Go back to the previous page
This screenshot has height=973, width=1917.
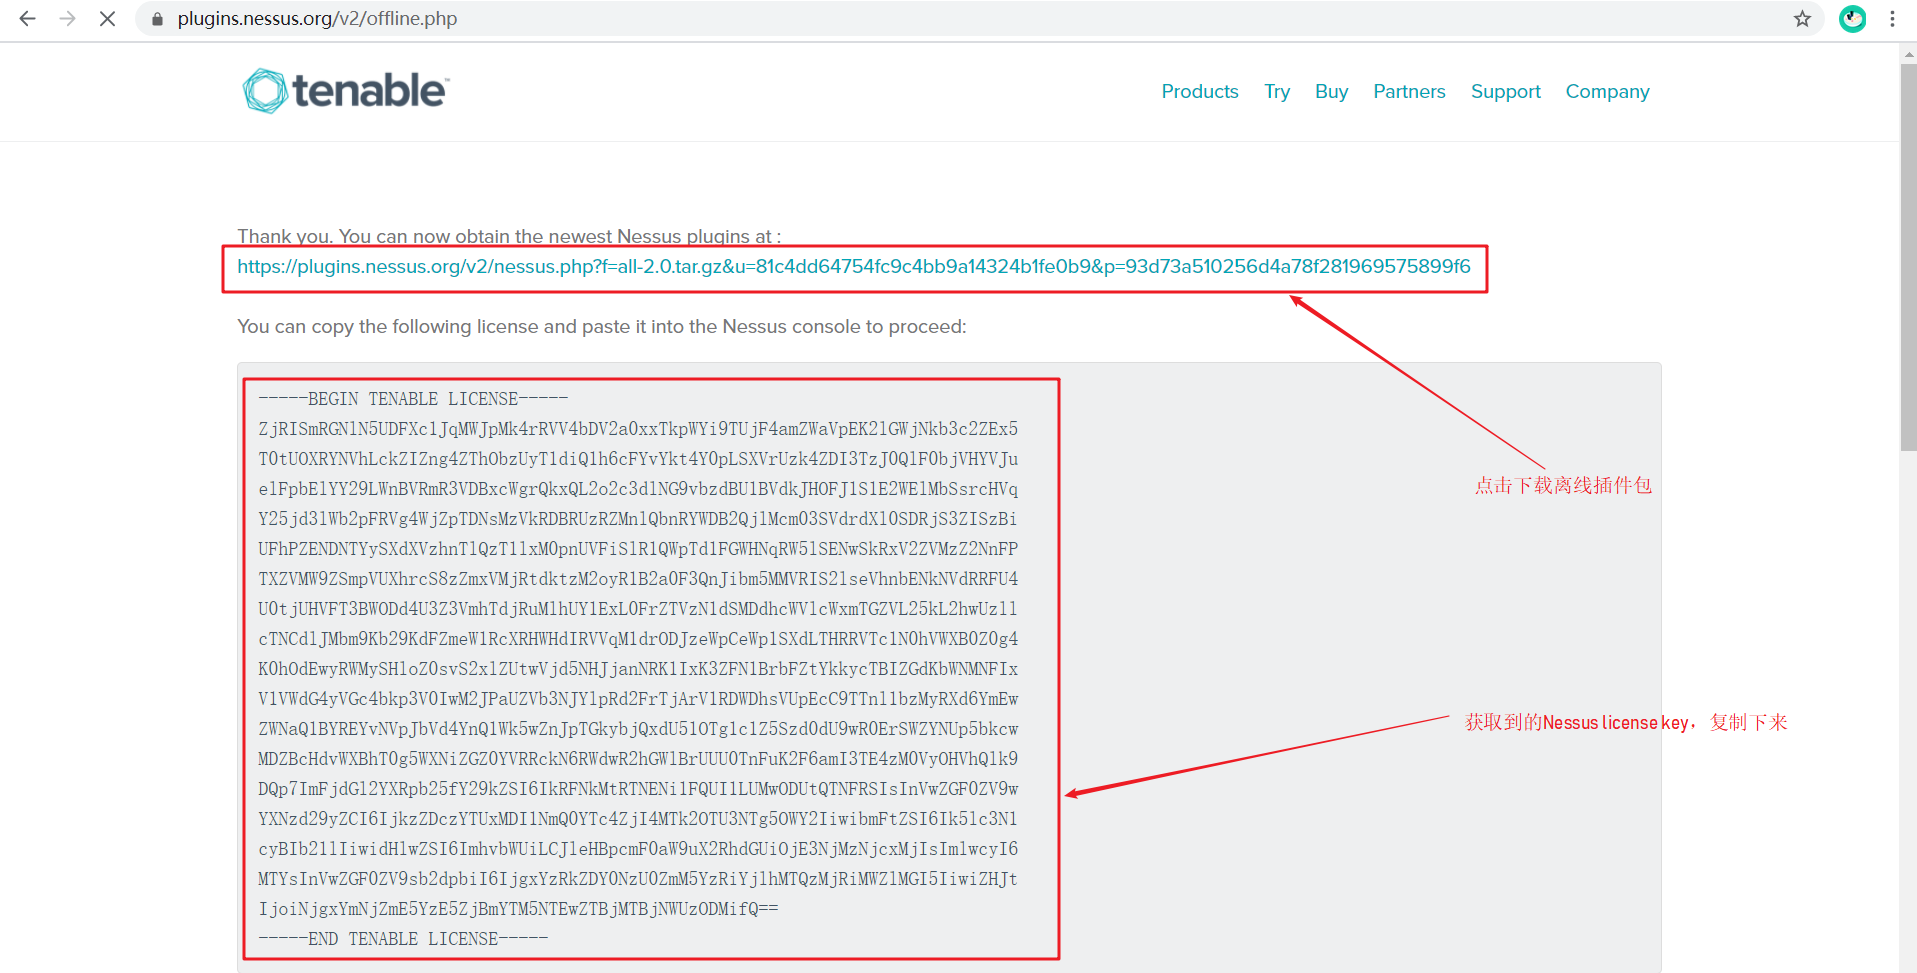(28, 19)
